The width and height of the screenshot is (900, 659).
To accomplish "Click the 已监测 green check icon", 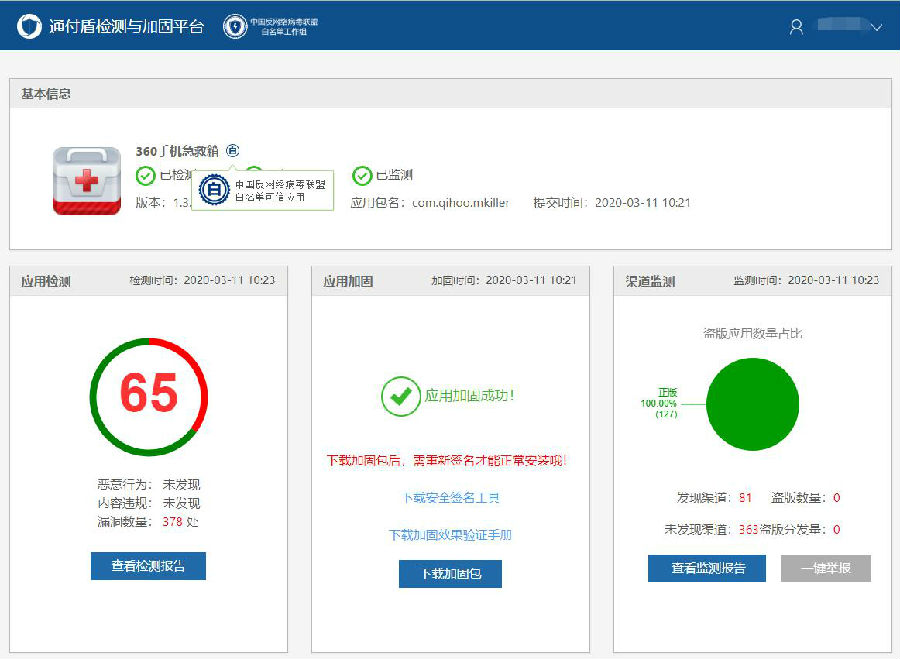I will tap(362, 176).
